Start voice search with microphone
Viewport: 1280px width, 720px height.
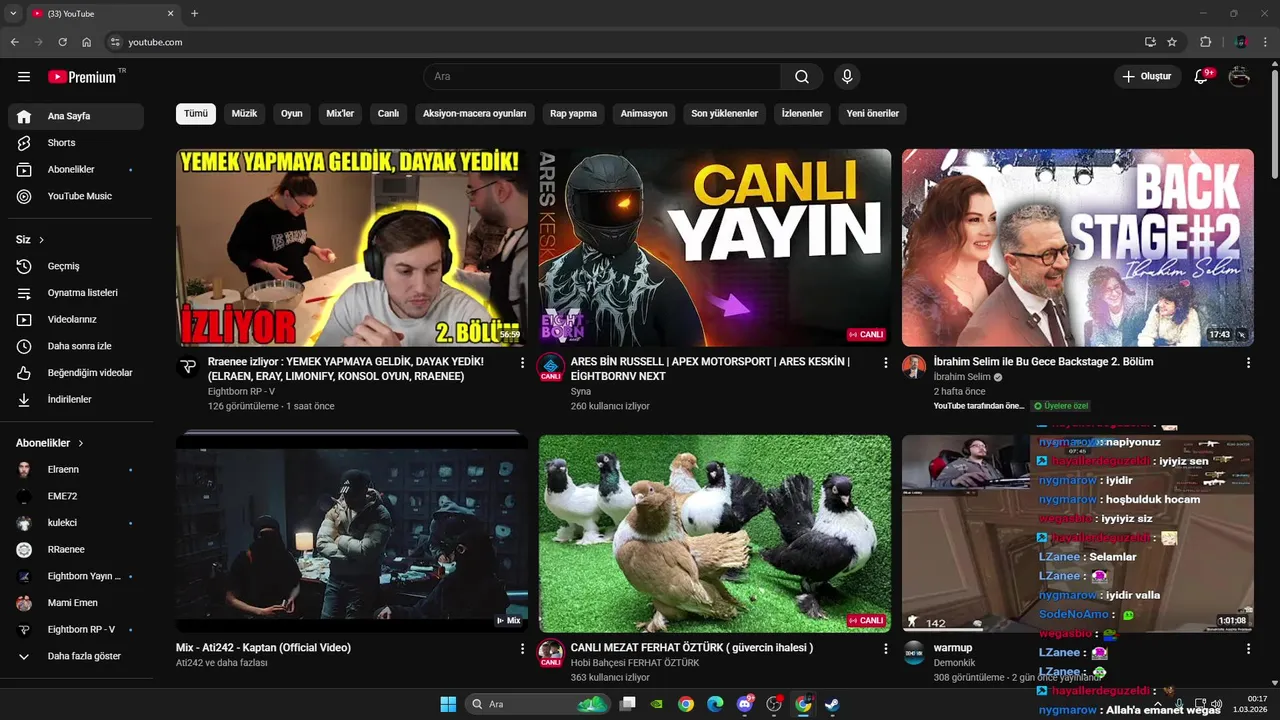847,77
